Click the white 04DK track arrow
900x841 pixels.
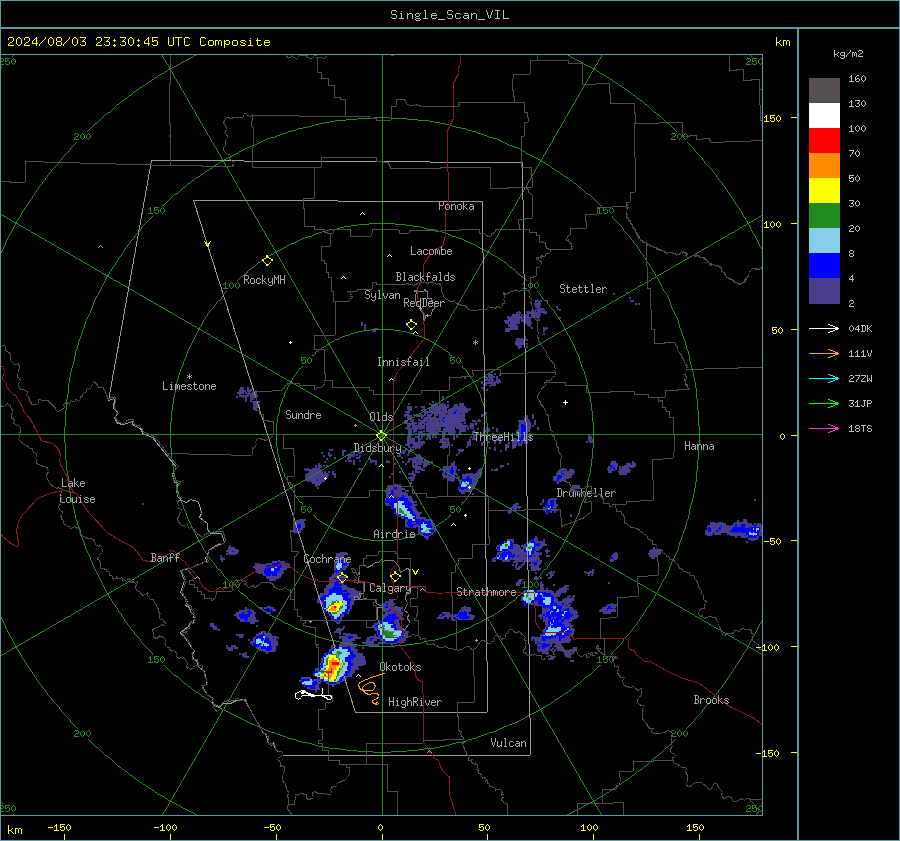tap(824, 328)
